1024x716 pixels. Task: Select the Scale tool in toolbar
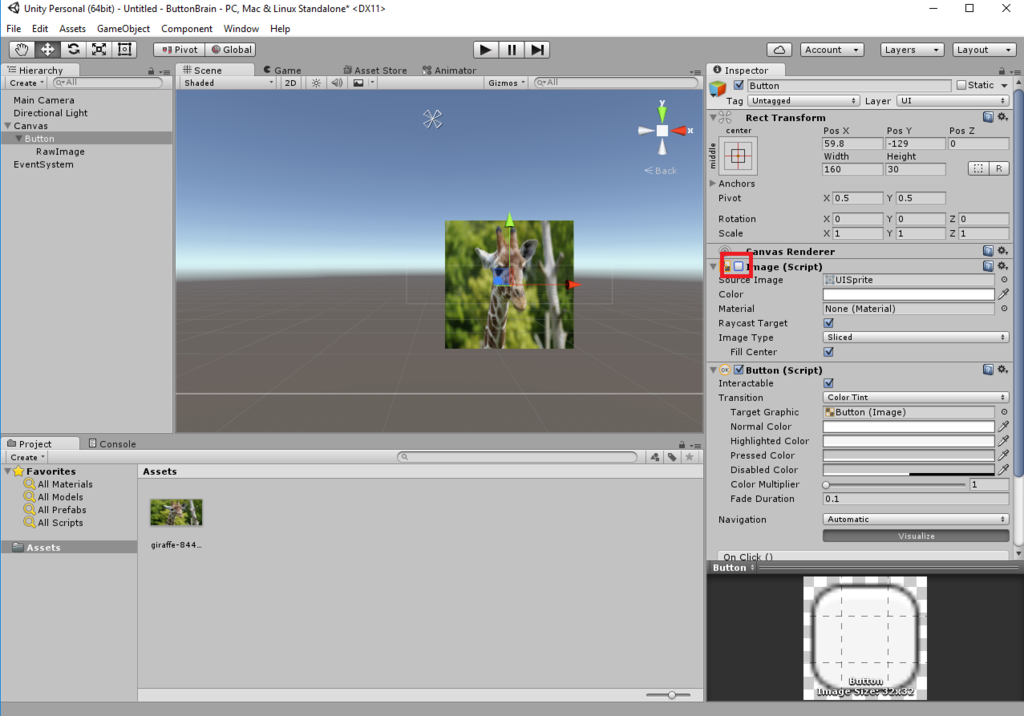[x=99, y=50]
